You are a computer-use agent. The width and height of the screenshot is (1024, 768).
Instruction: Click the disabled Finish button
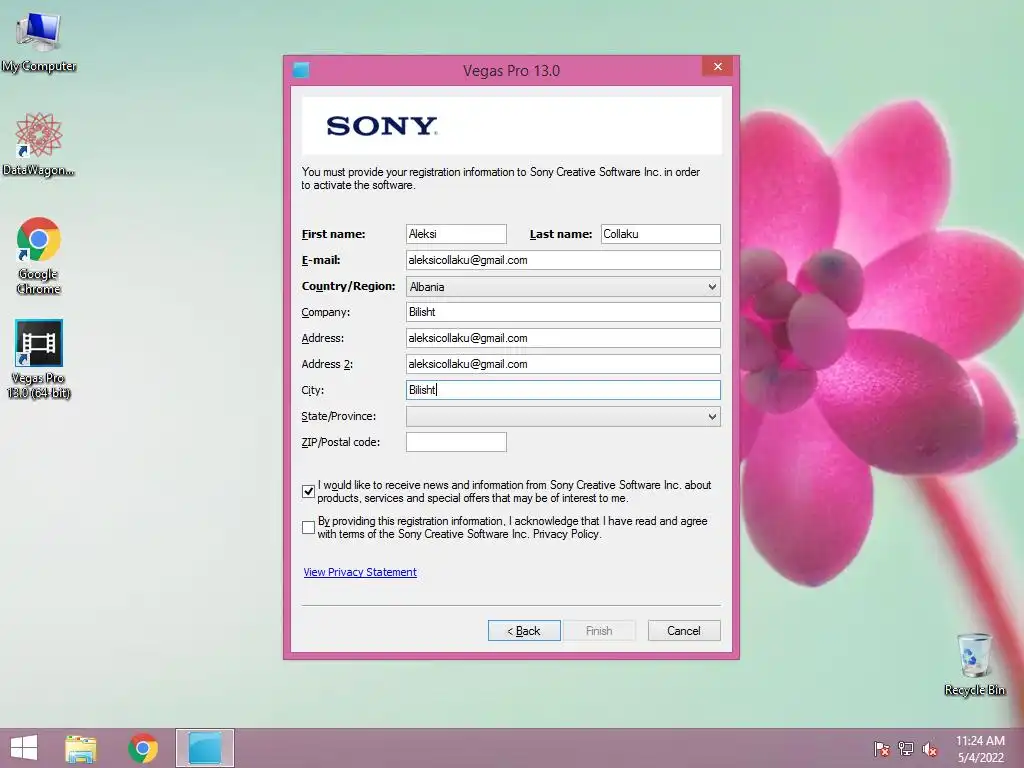click(599, 631)
